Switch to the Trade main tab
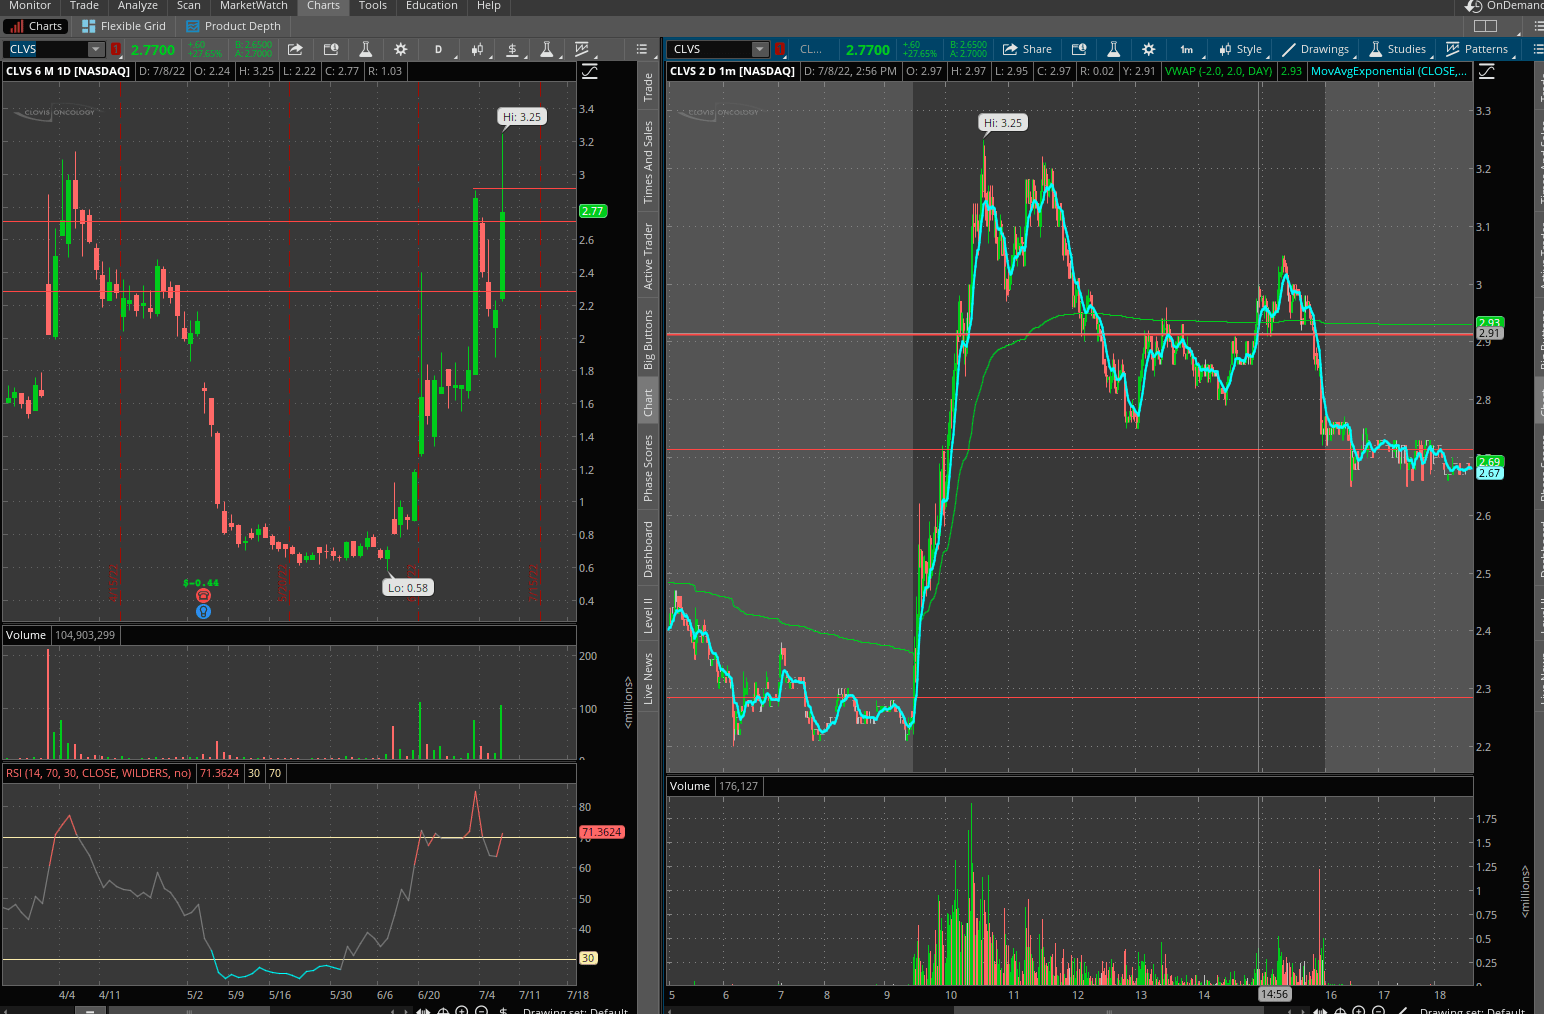 click(84, 6)
